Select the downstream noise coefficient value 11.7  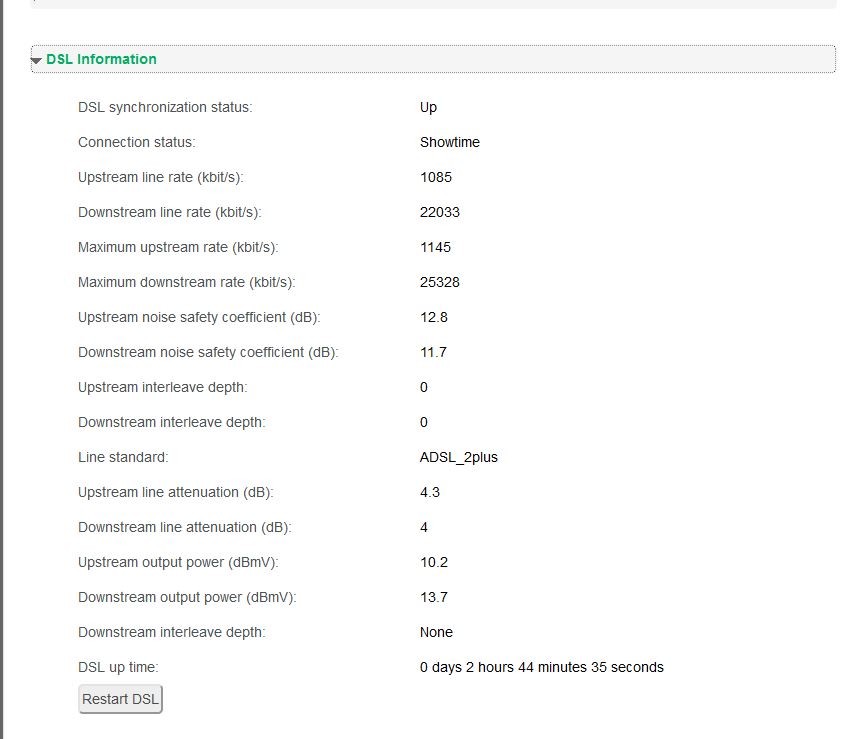click(433, 352)
